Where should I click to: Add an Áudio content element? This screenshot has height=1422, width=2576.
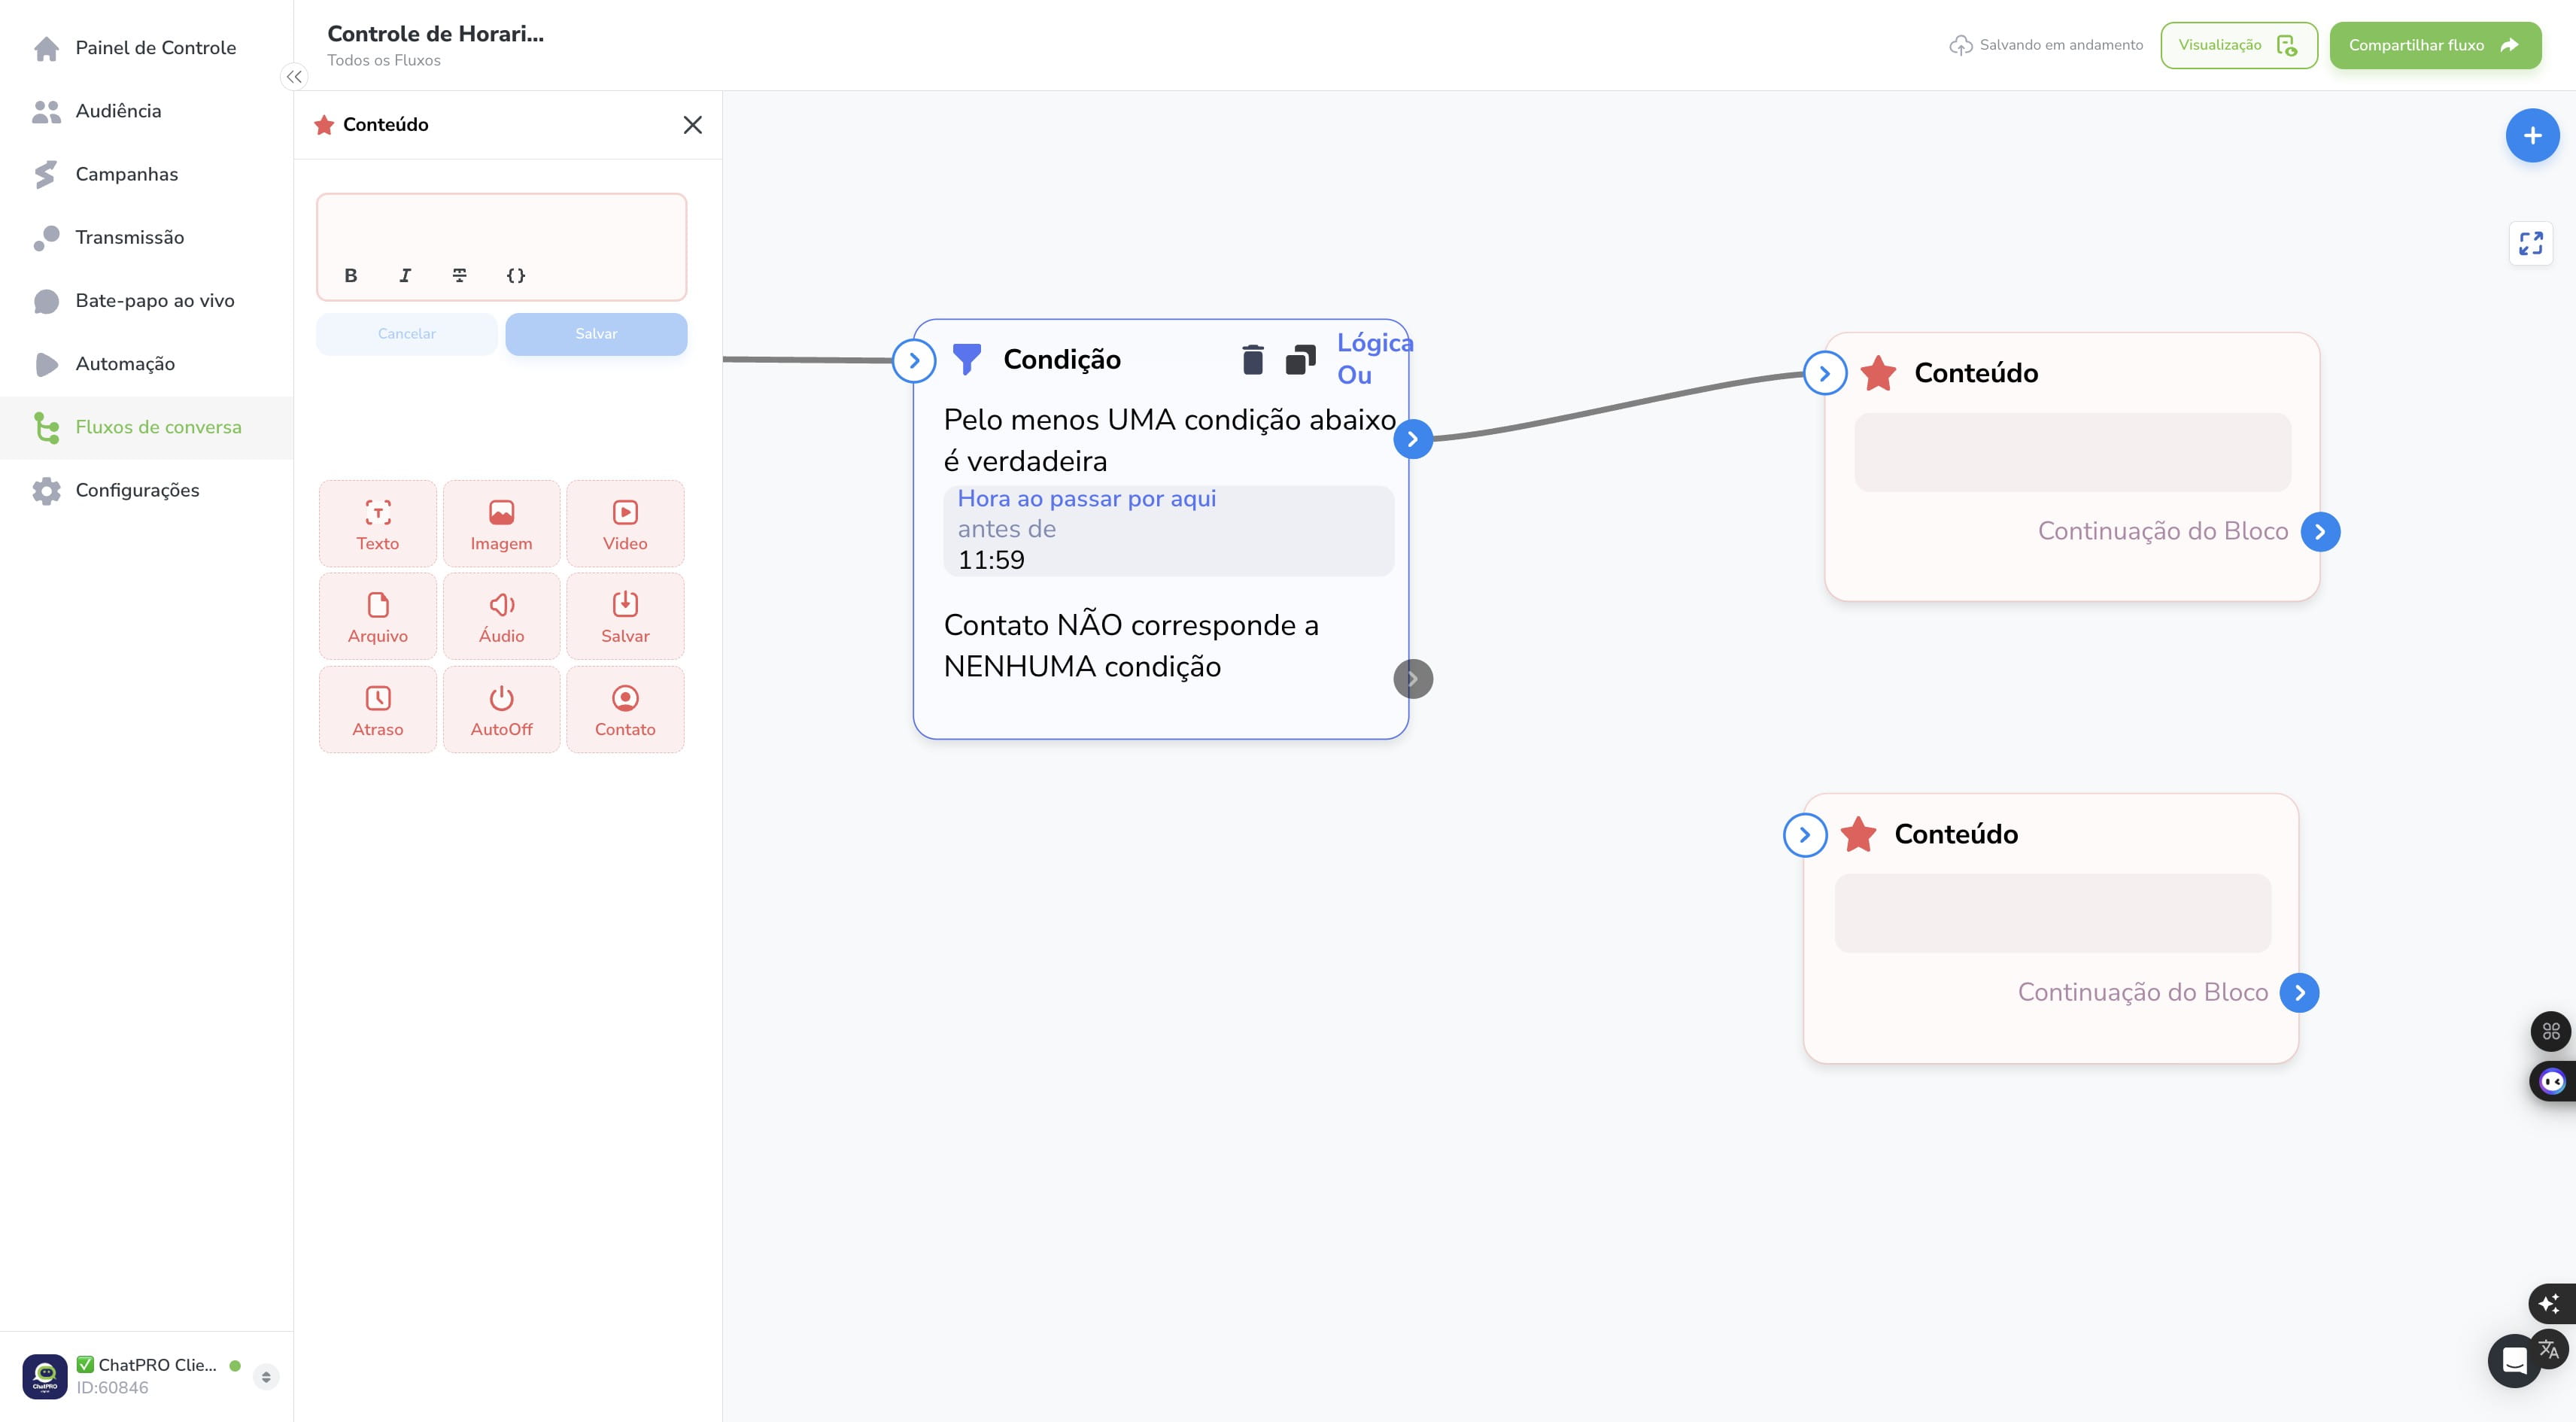click(x=501, y=617)
